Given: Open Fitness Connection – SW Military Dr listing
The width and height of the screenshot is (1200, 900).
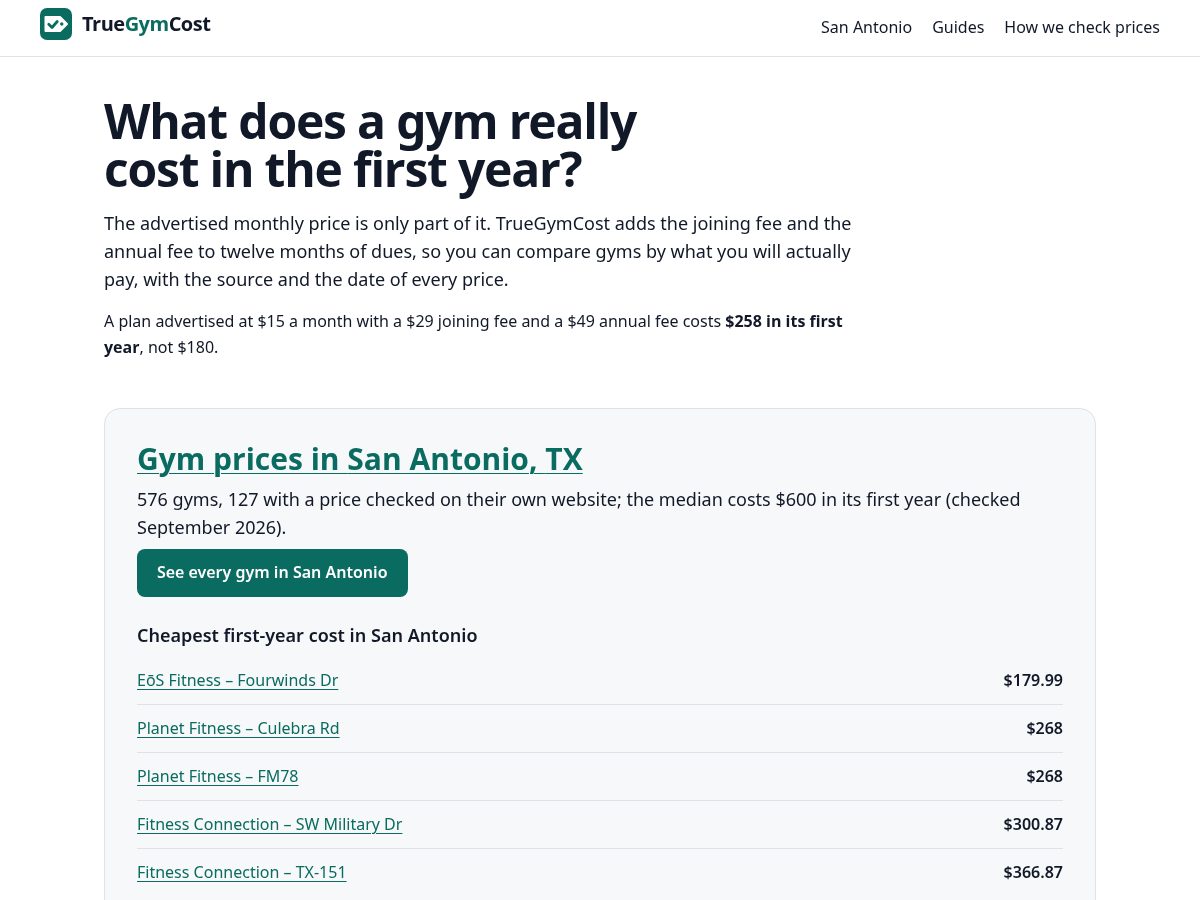Looking at the screenshot, I should (x=269, y=824).
